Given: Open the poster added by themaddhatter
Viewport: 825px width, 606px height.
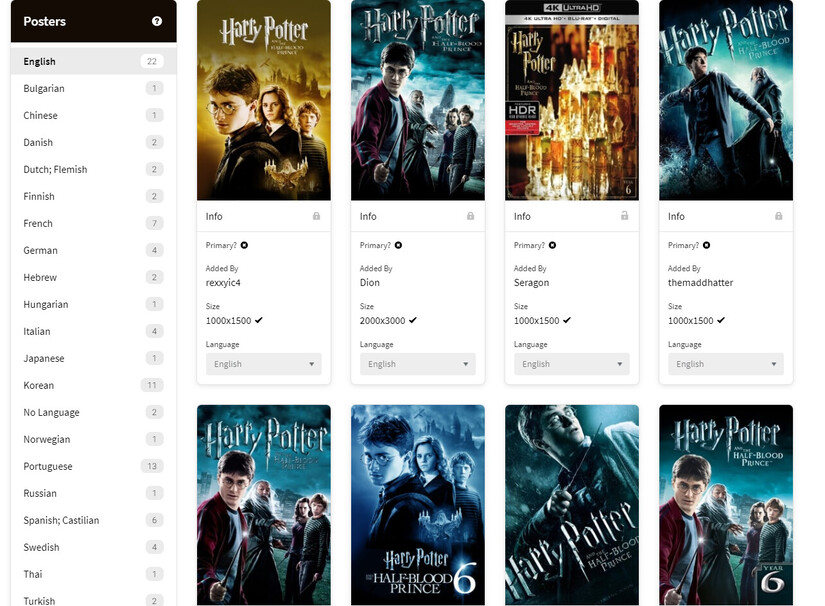Looking at the screenshot, I should point(726,100).
